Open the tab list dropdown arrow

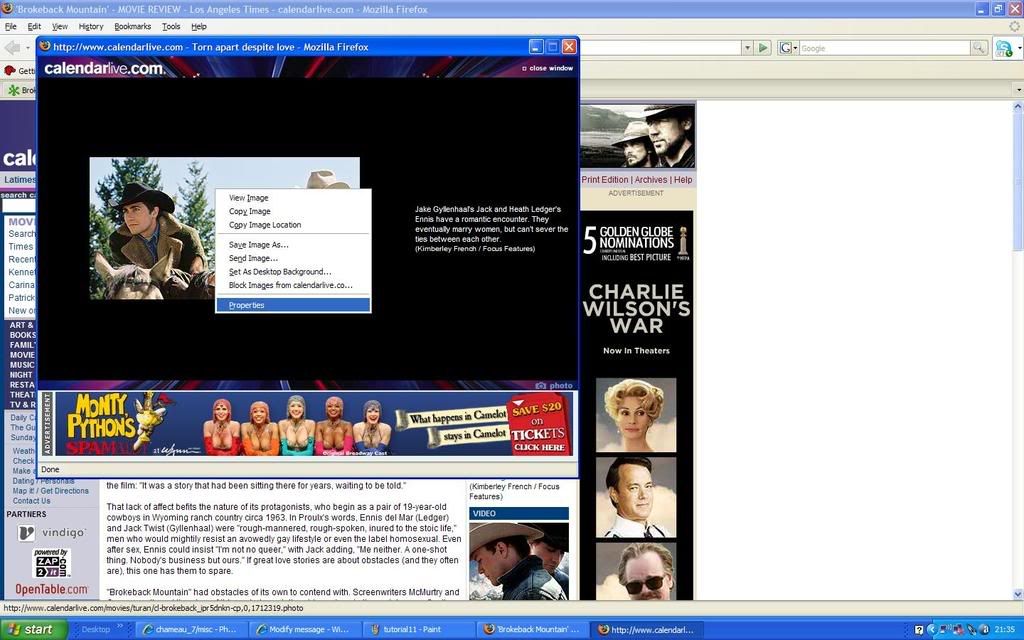(x=1018, y=90)
